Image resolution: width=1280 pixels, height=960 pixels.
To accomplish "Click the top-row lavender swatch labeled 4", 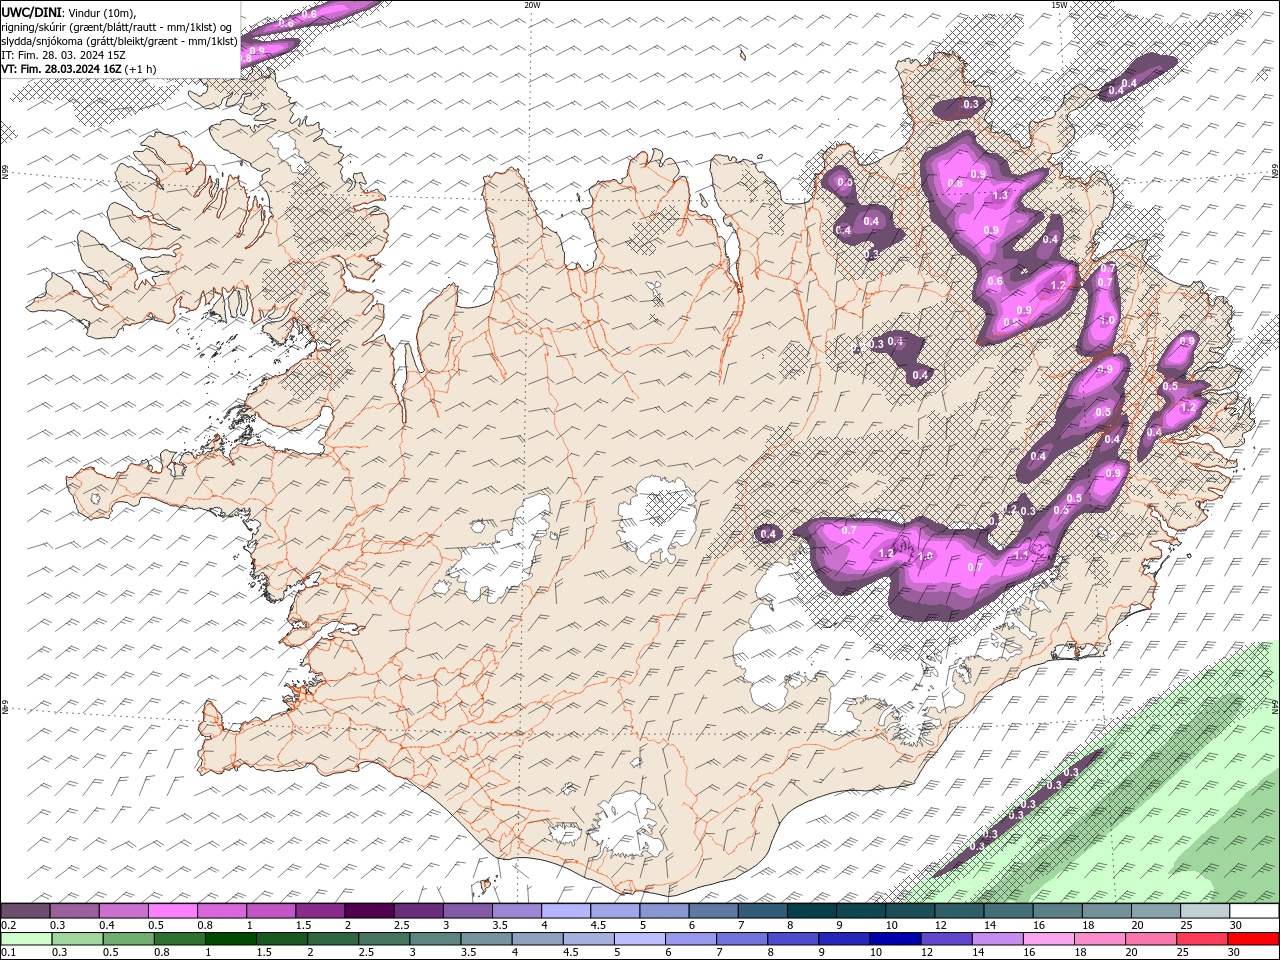I will pyautogui.click(x=566, y=911).
